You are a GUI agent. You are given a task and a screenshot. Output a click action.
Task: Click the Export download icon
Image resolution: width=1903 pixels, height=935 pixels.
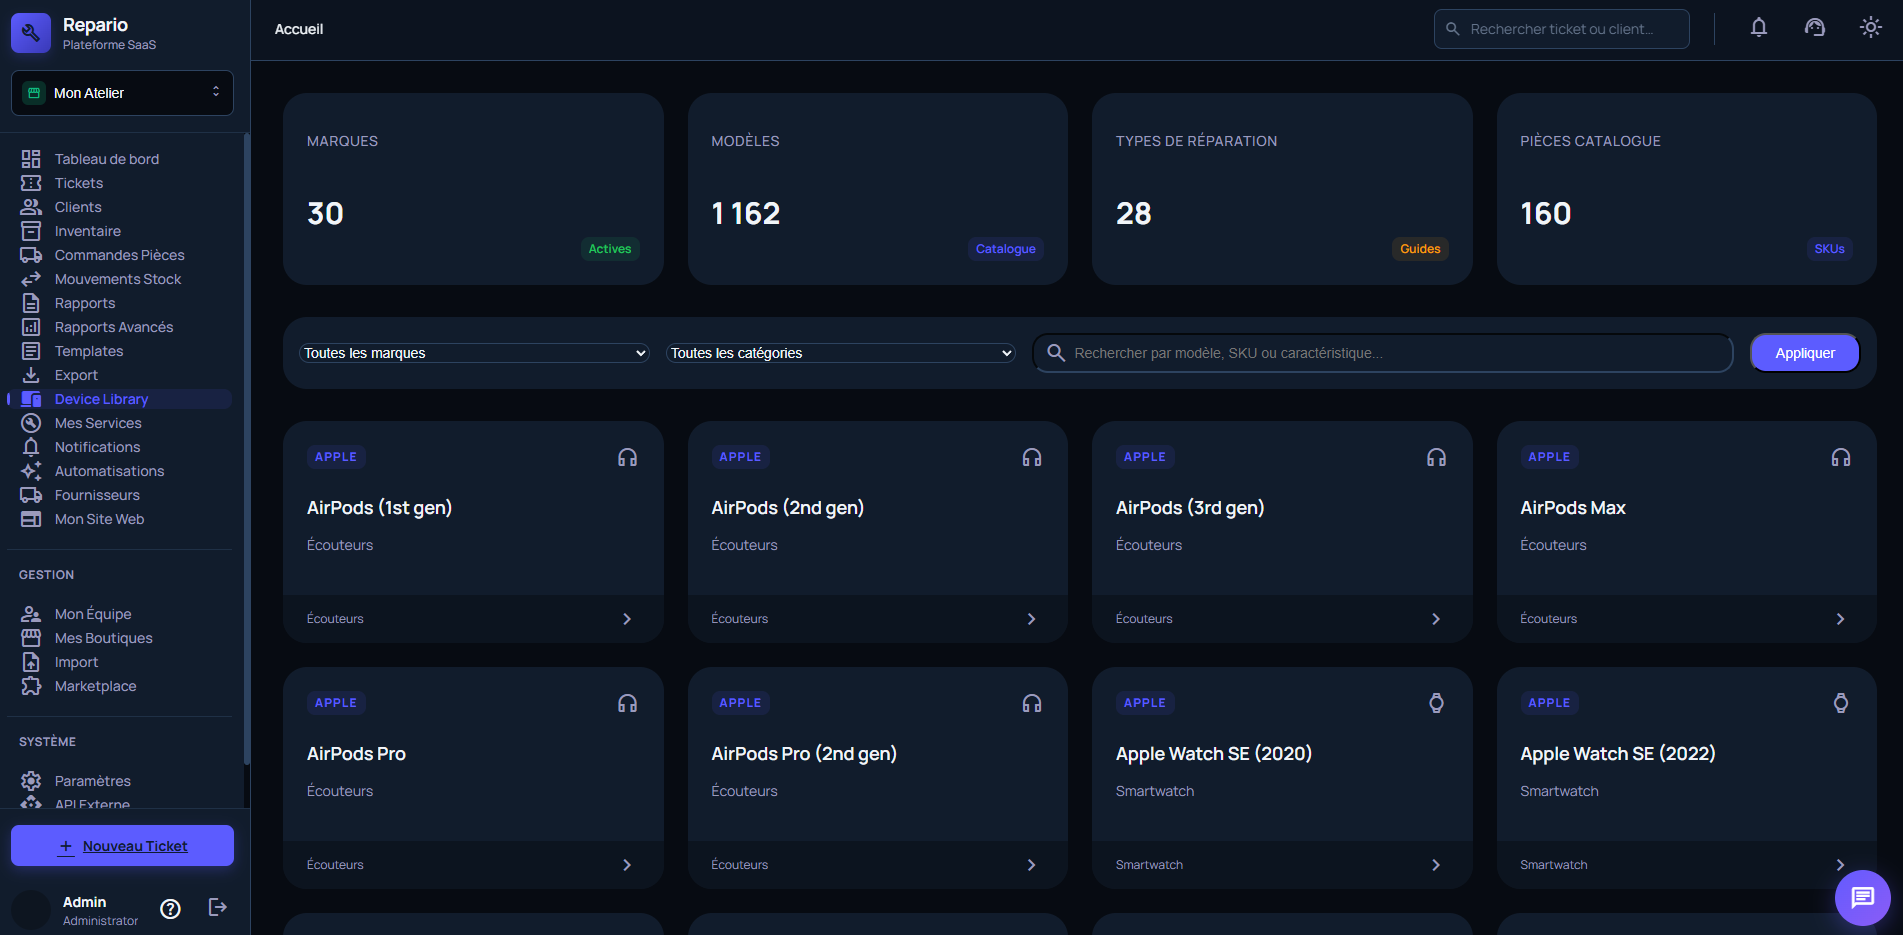pos(31,375)
